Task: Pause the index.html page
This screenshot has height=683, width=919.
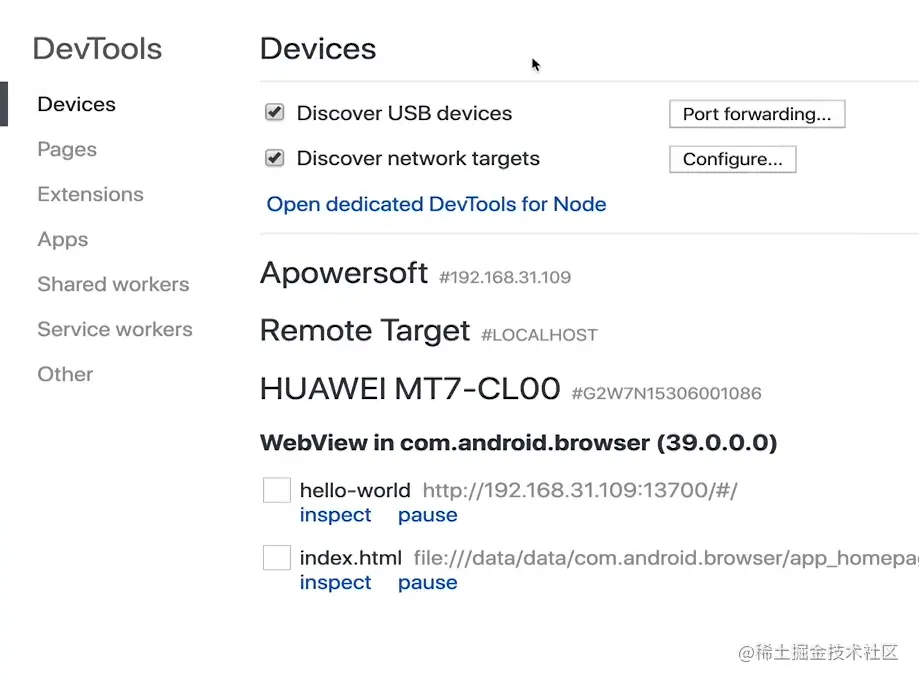Action: (427, 583)
